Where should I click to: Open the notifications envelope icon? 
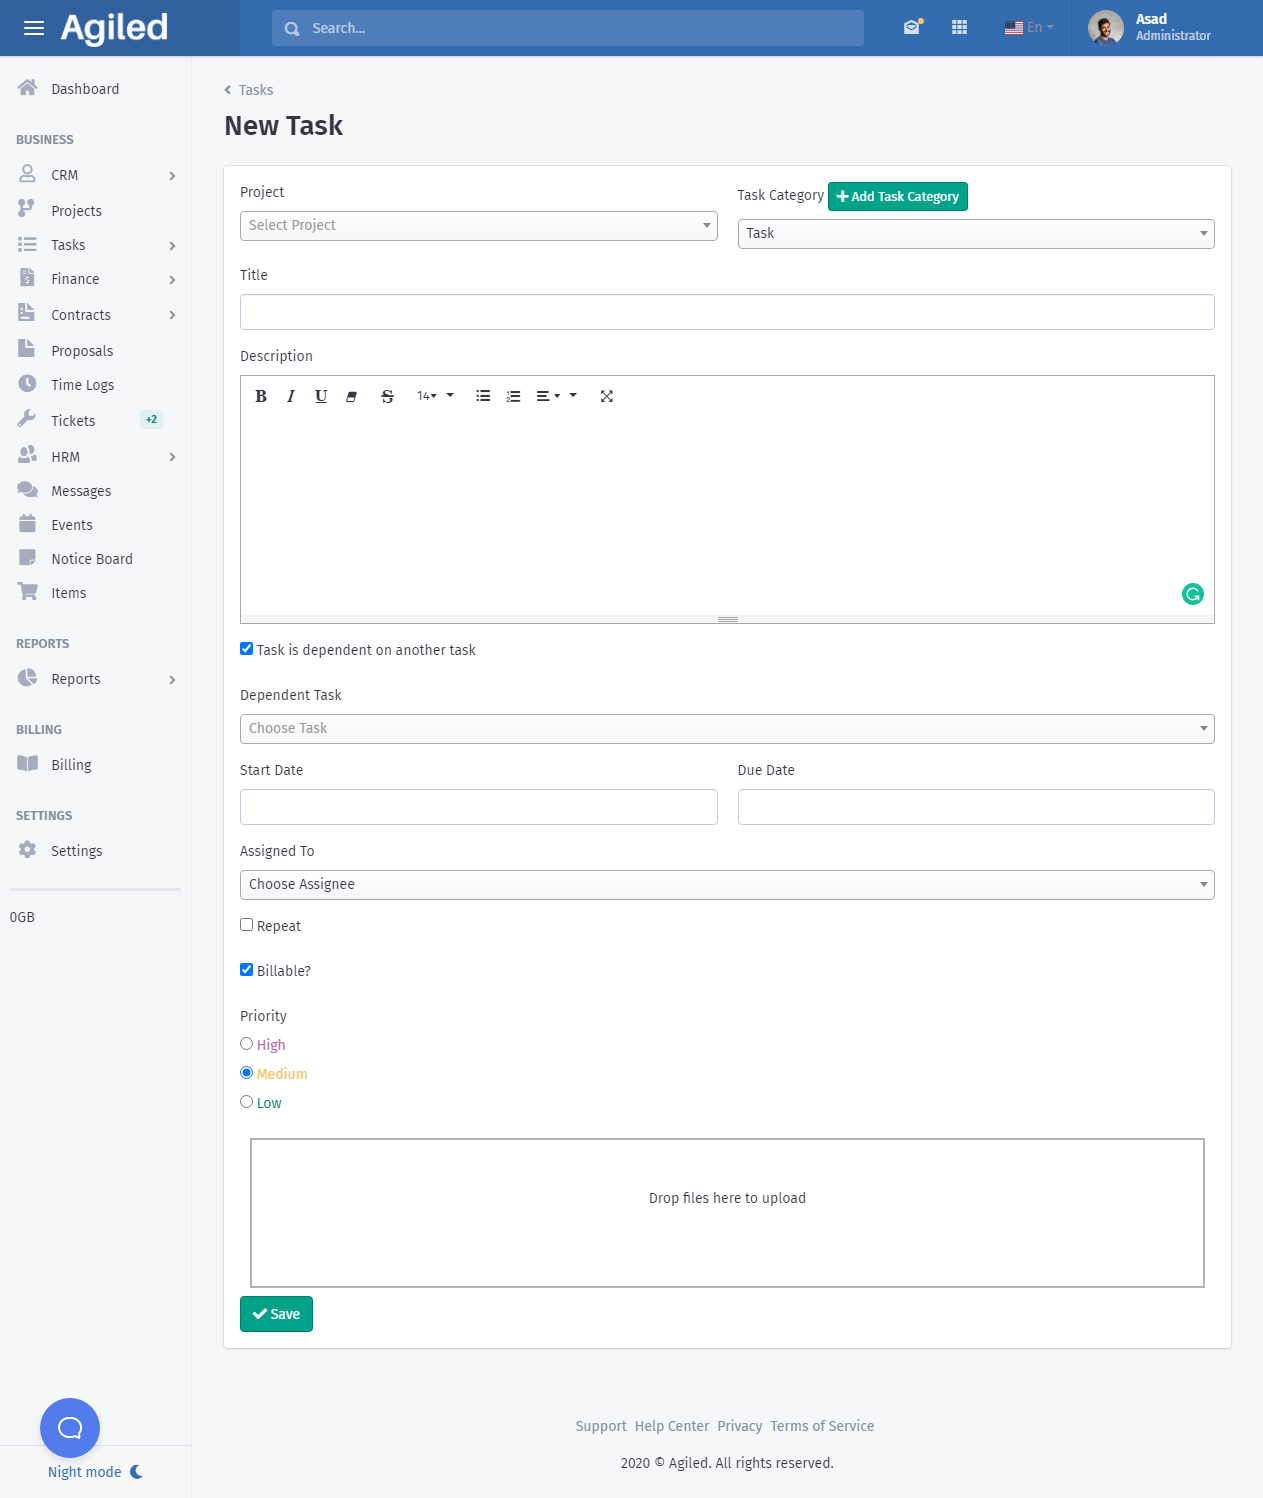pyautogui.click(x=911, y=27)
